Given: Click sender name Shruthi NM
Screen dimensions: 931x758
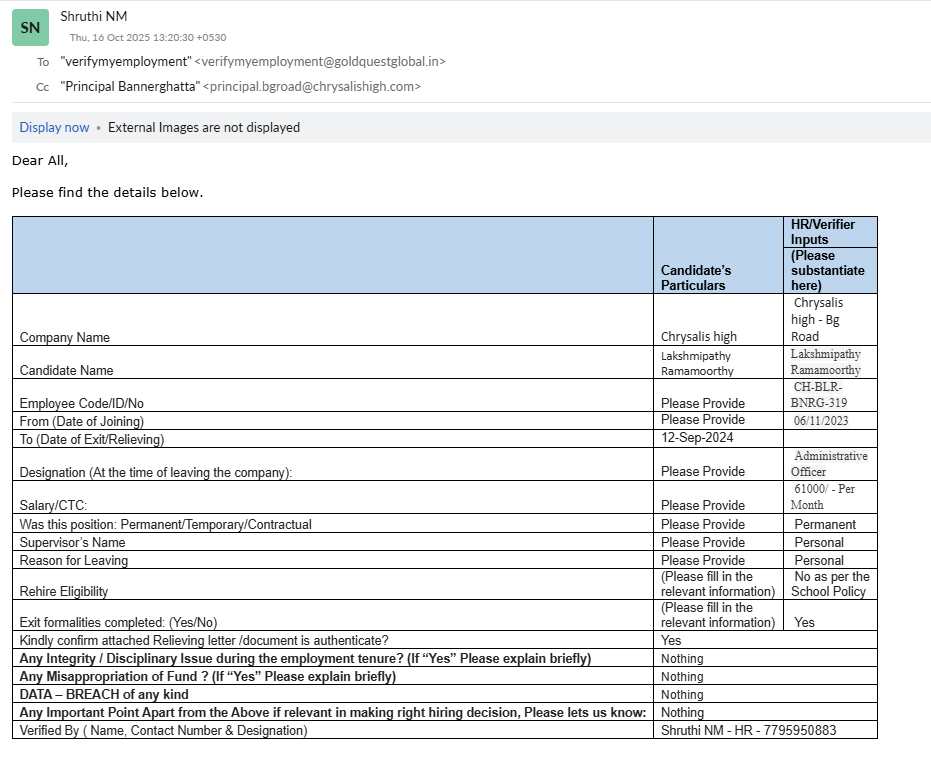Looking at the screenshot, I should point(93,16).
